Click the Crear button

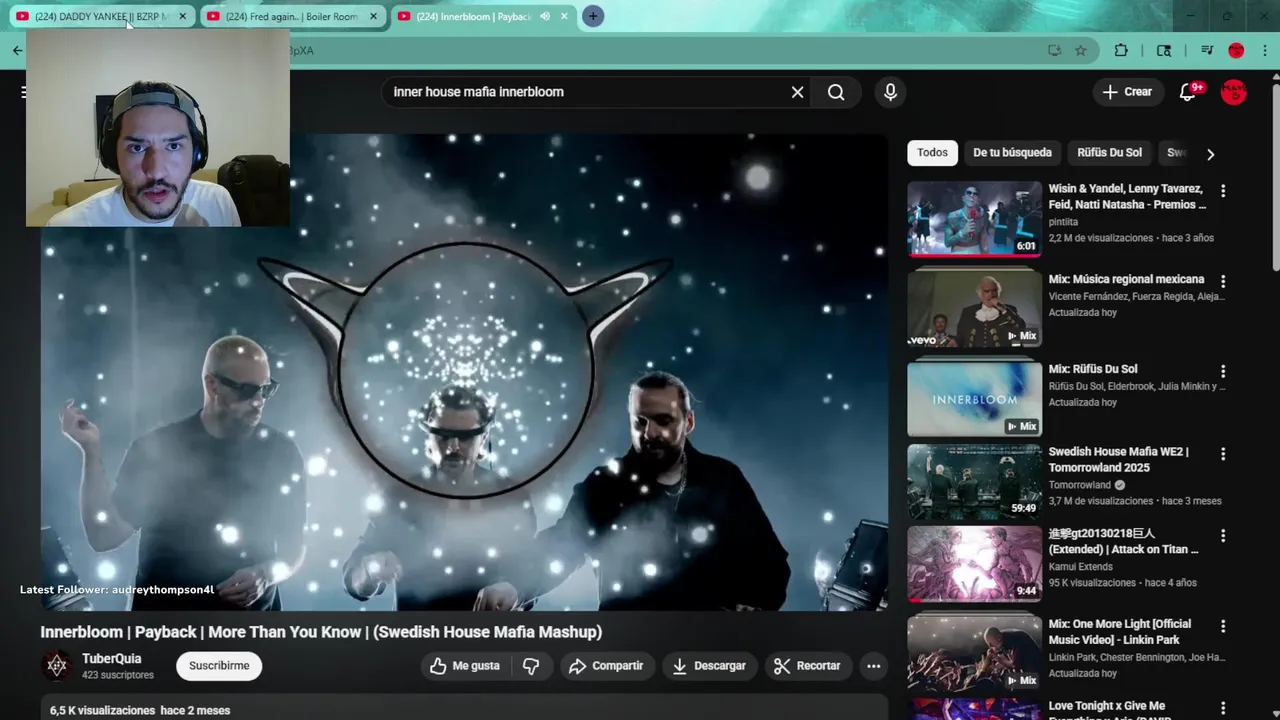pyautogui.click(x=1128, y=92)
